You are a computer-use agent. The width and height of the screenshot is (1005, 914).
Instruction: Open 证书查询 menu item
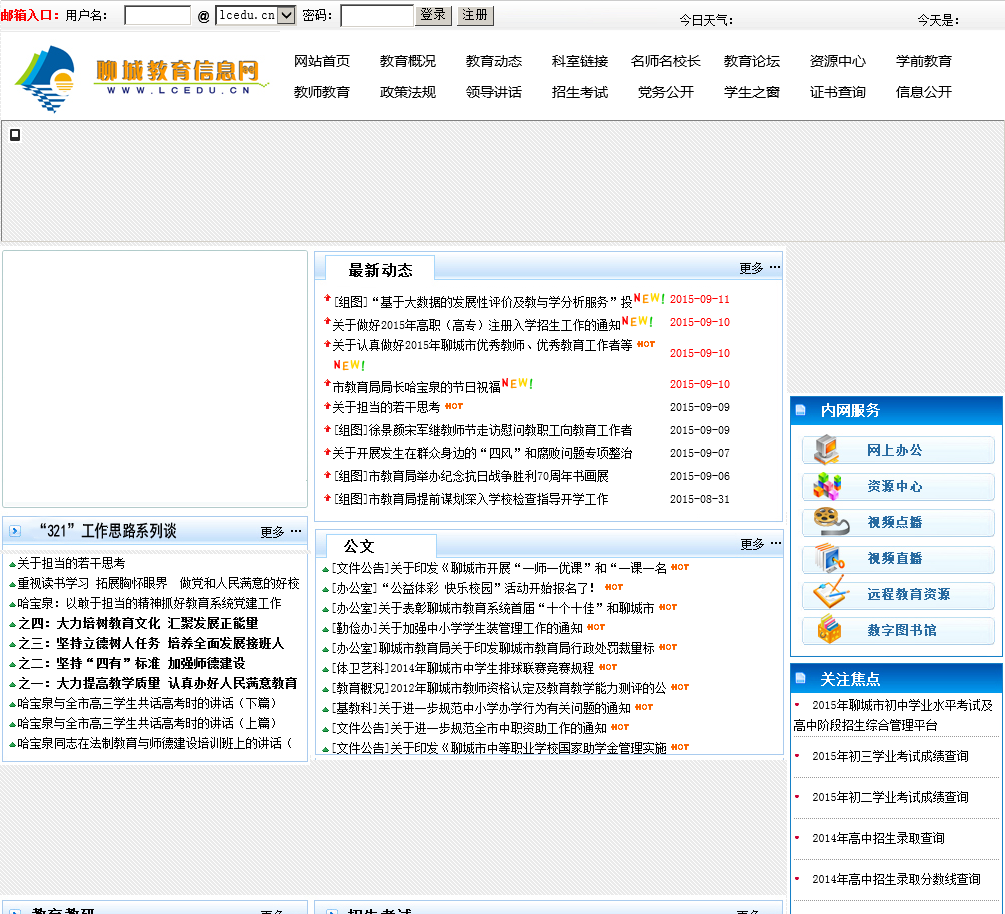(838, 92)
